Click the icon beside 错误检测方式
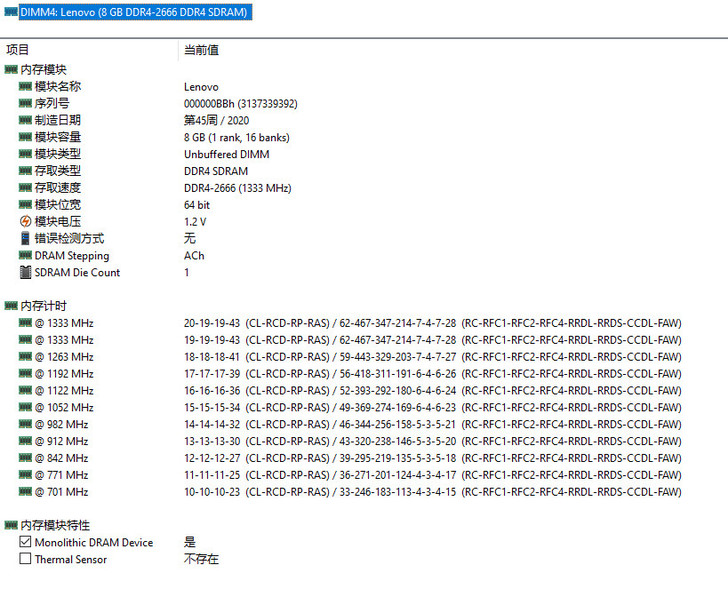The height and width of the screenshot is (589, 728). coord(26,238)
